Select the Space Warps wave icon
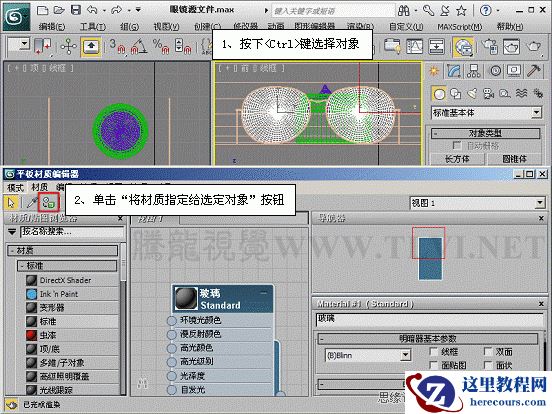Viewport: 552px width, 414px height. click(x=521, y=93)
